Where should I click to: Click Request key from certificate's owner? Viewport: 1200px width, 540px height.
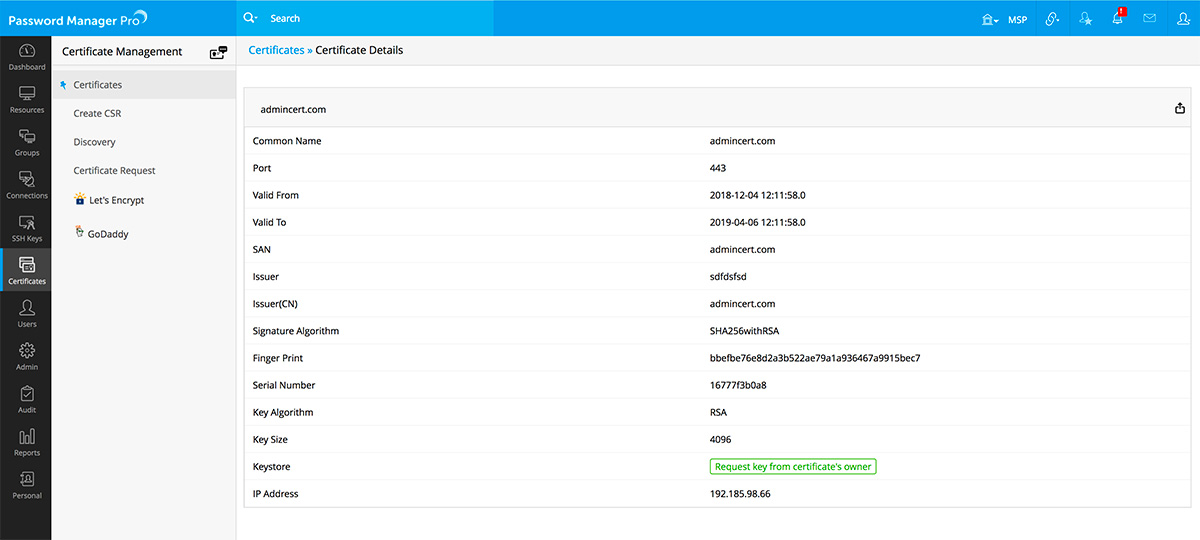coord(792,466)
